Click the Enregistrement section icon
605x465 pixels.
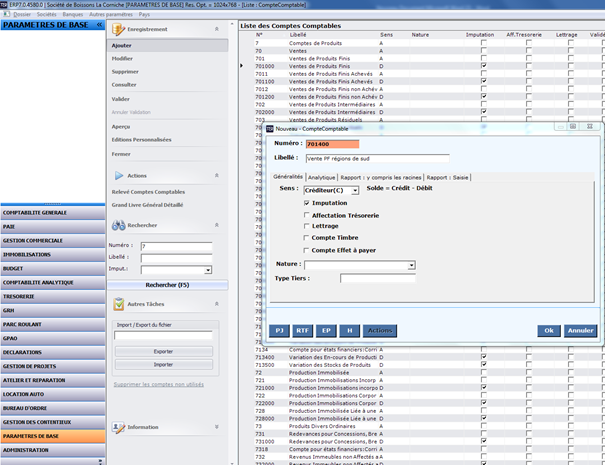[118, 29]
